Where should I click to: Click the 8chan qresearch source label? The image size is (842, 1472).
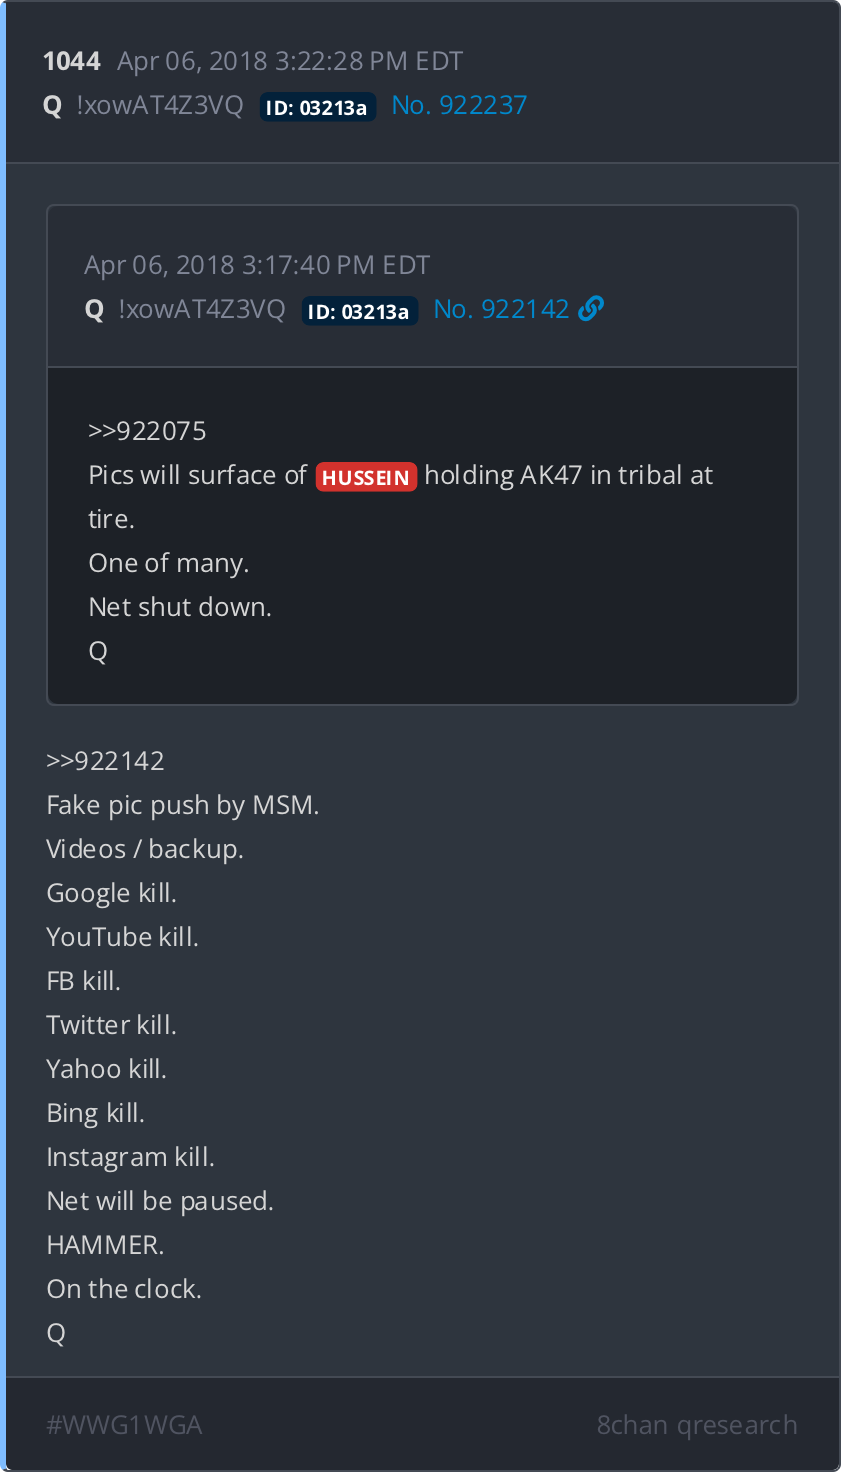697,1425
